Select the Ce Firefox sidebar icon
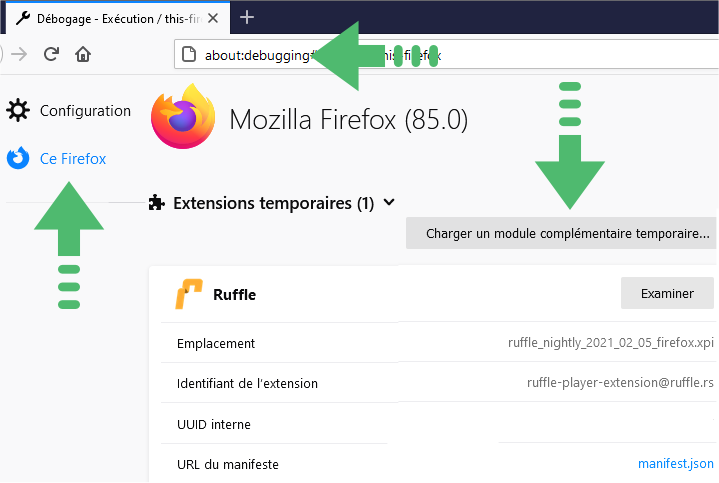This screenshot has width=719, height=483. pos(18,158)
